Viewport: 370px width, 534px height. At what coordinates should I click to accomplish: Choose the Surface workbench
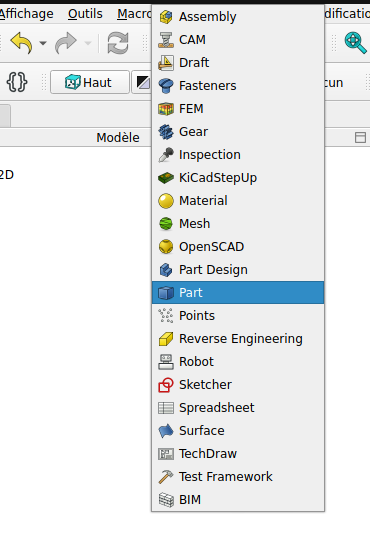coord(238,430)
